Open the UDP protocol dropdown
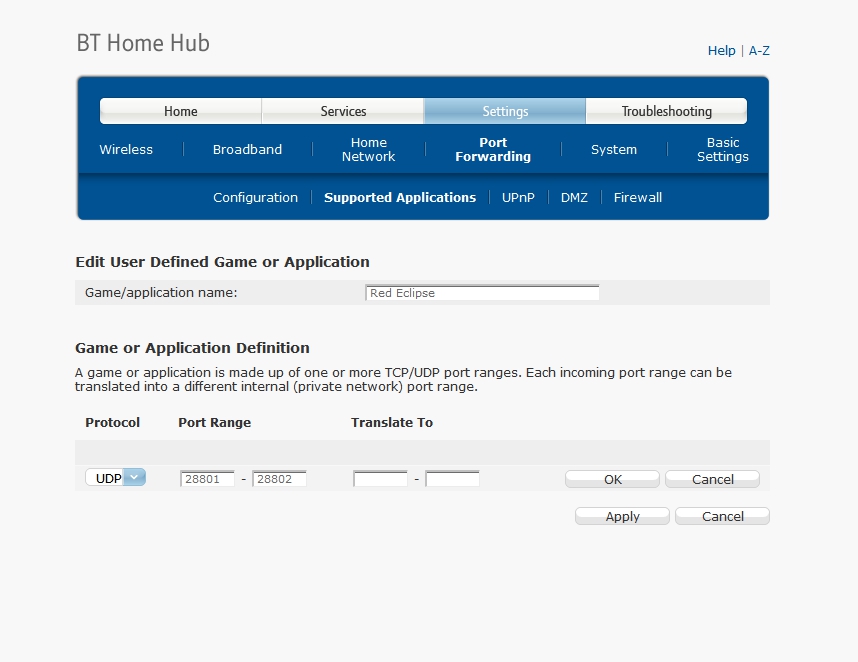 (115, 478)
